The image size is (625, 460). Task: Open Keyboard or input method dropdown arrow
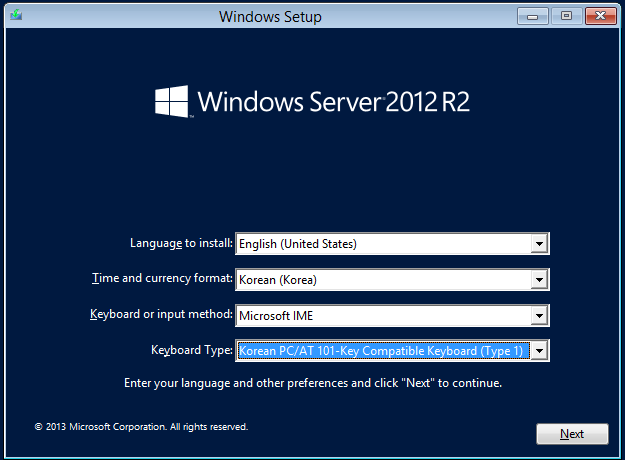(x=539, y=316)
